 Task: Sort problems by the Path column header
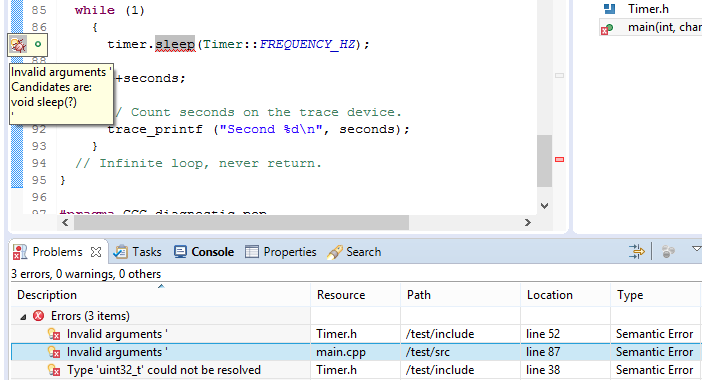pos(460,295)
